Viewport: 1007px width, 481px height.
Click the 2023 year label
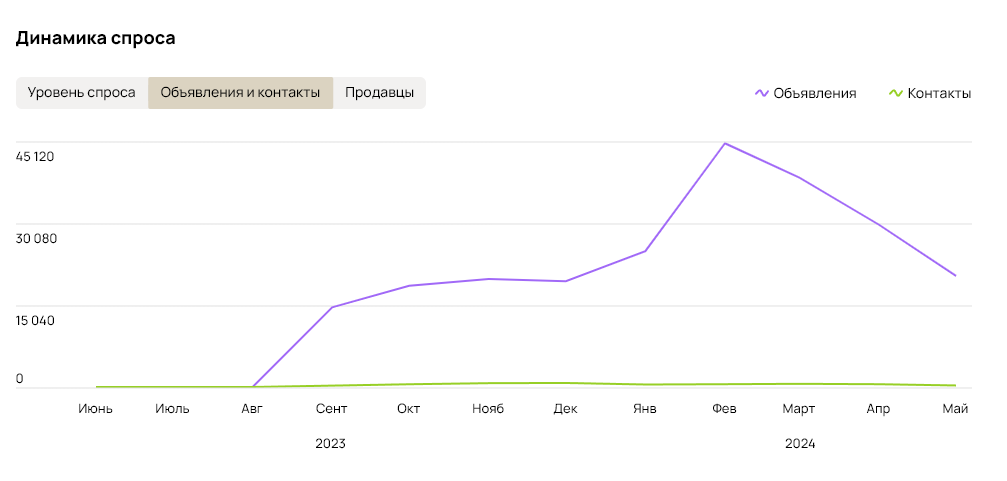[x=330, y=443]
